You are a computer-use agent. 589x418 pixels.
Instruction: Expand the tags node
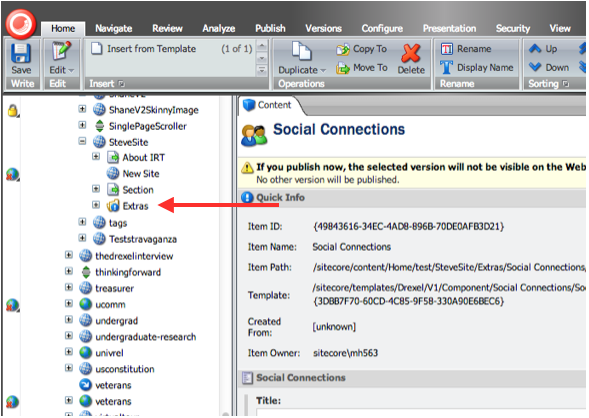click(82, 222)
